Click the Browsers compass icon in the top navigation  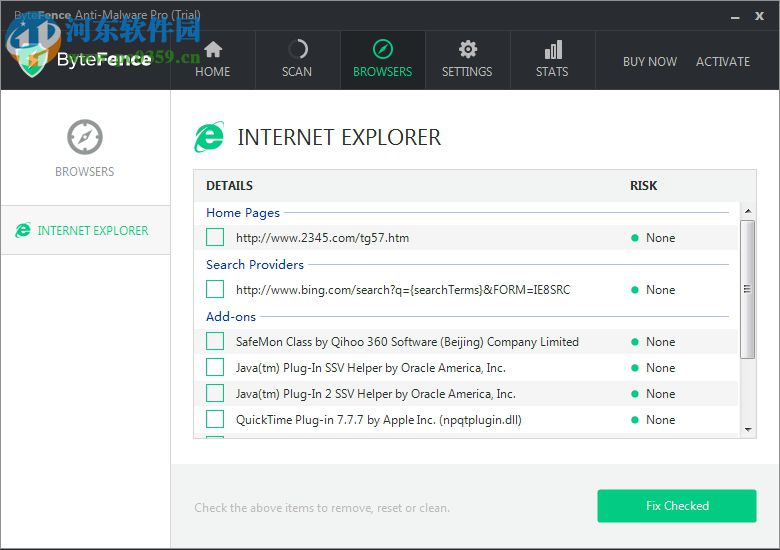[x=383, y=49]
